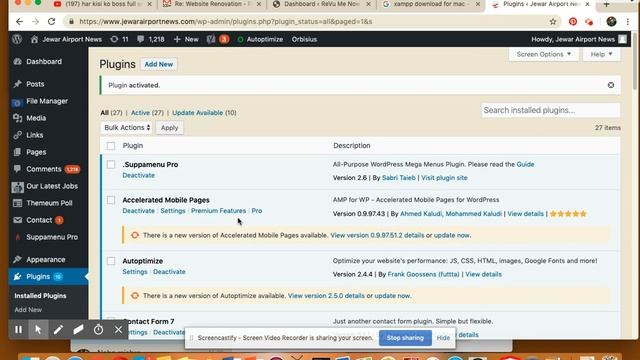The width and height of the screenshot is (640, 360).
Task: Click the Media sidebar icon
Action: (17, 118)
